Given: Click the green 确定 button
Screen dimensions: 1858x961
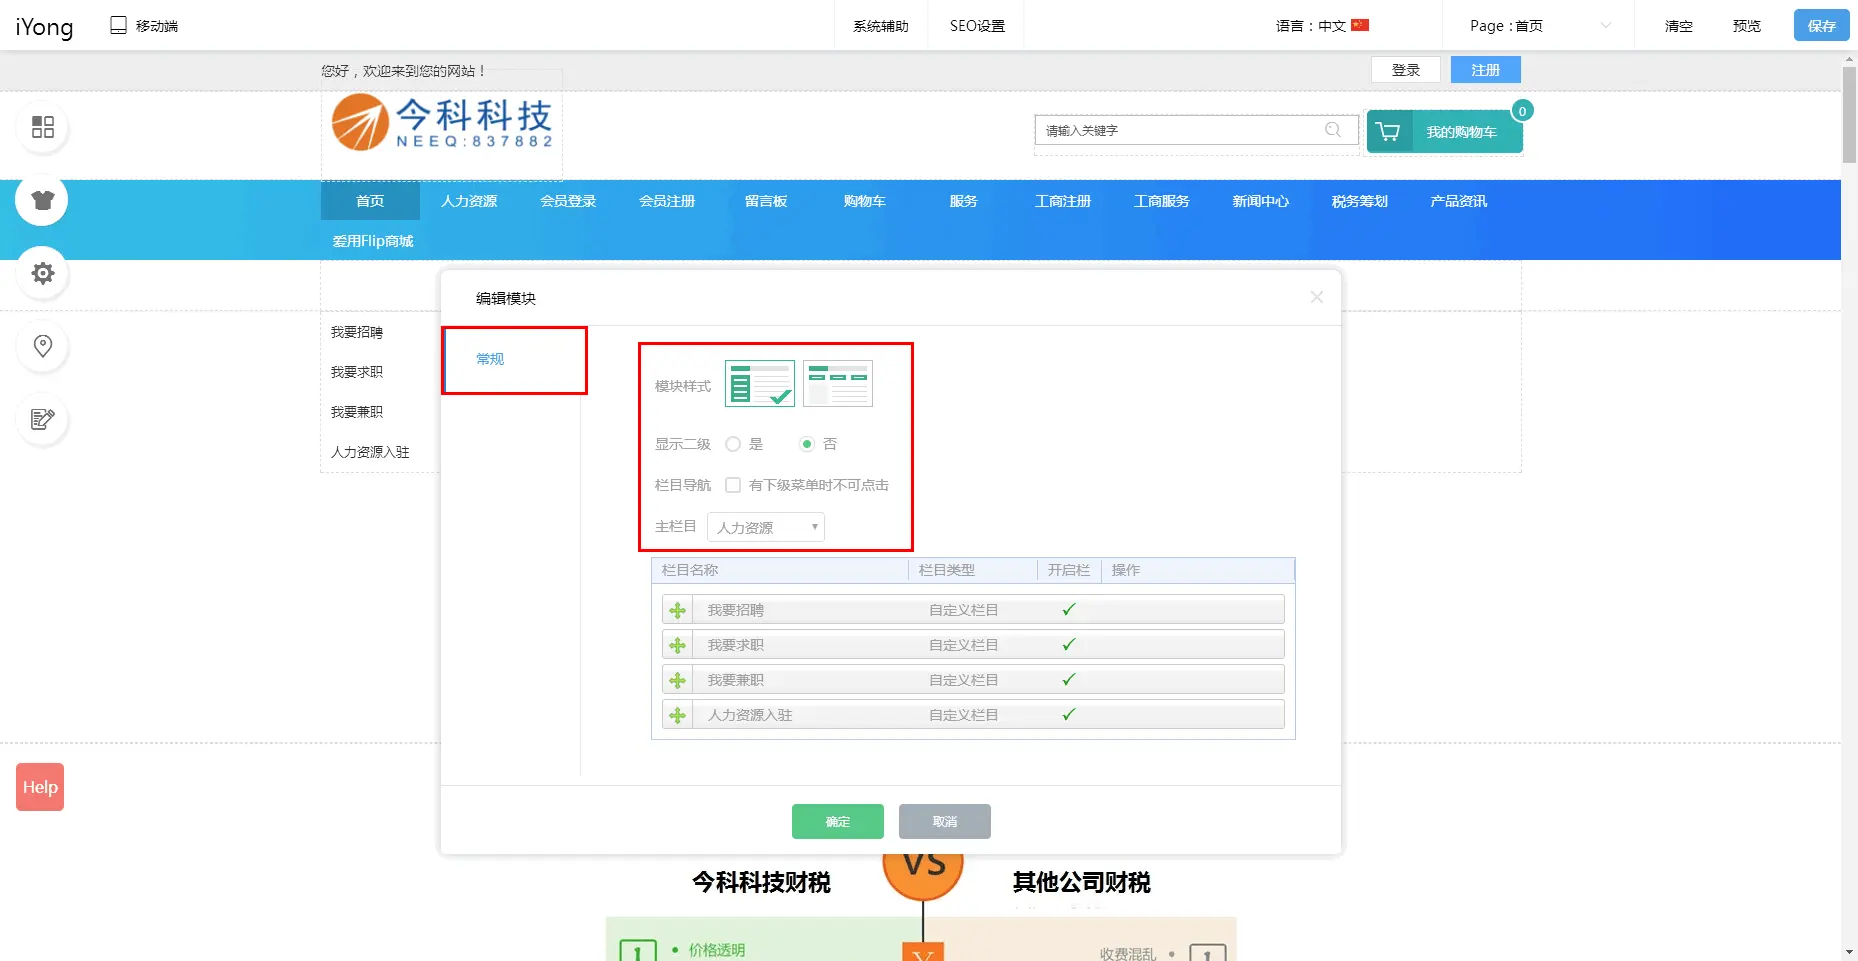Looking at the screenshot, I should [837, 821].
